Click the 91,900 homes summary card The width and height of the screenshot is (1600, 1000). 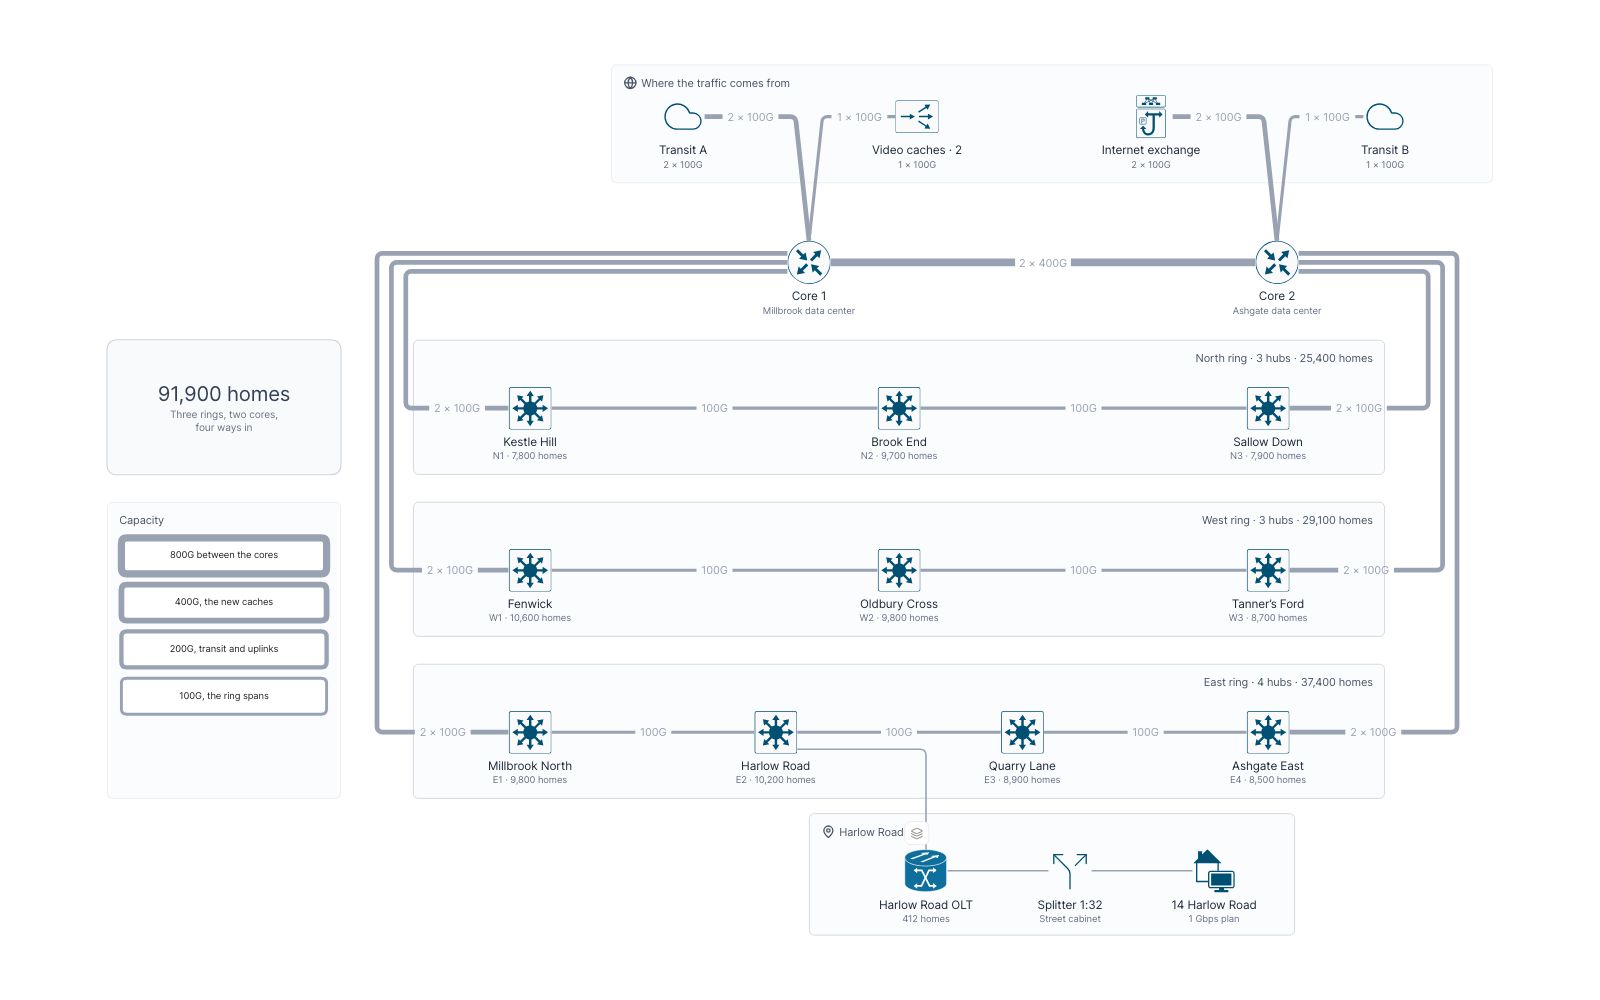224,407
